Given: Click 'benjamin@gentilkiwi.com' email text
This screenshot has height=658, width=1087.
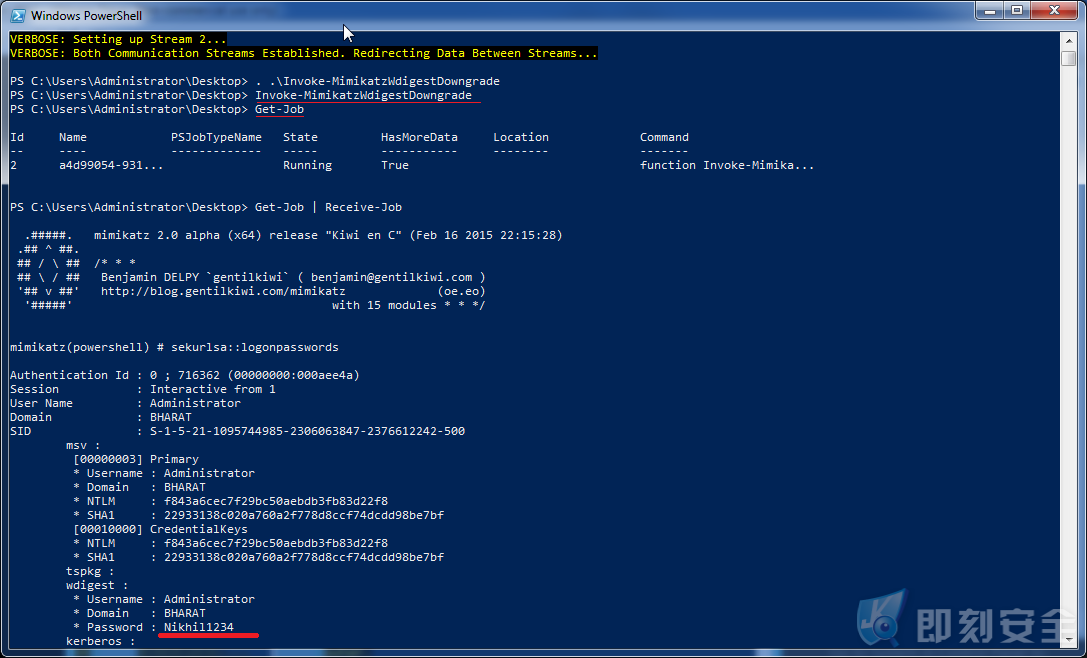Looking at the screenshot, I should pos(391,277).
